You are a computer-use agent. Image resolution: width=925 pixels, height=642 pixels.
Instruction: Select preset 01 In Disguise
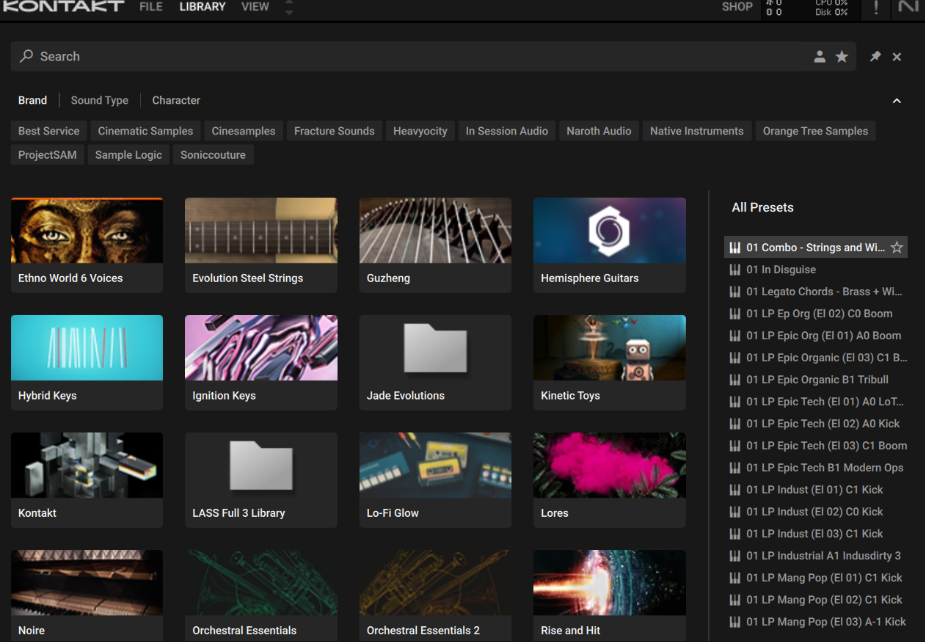[x=815, y=270]
